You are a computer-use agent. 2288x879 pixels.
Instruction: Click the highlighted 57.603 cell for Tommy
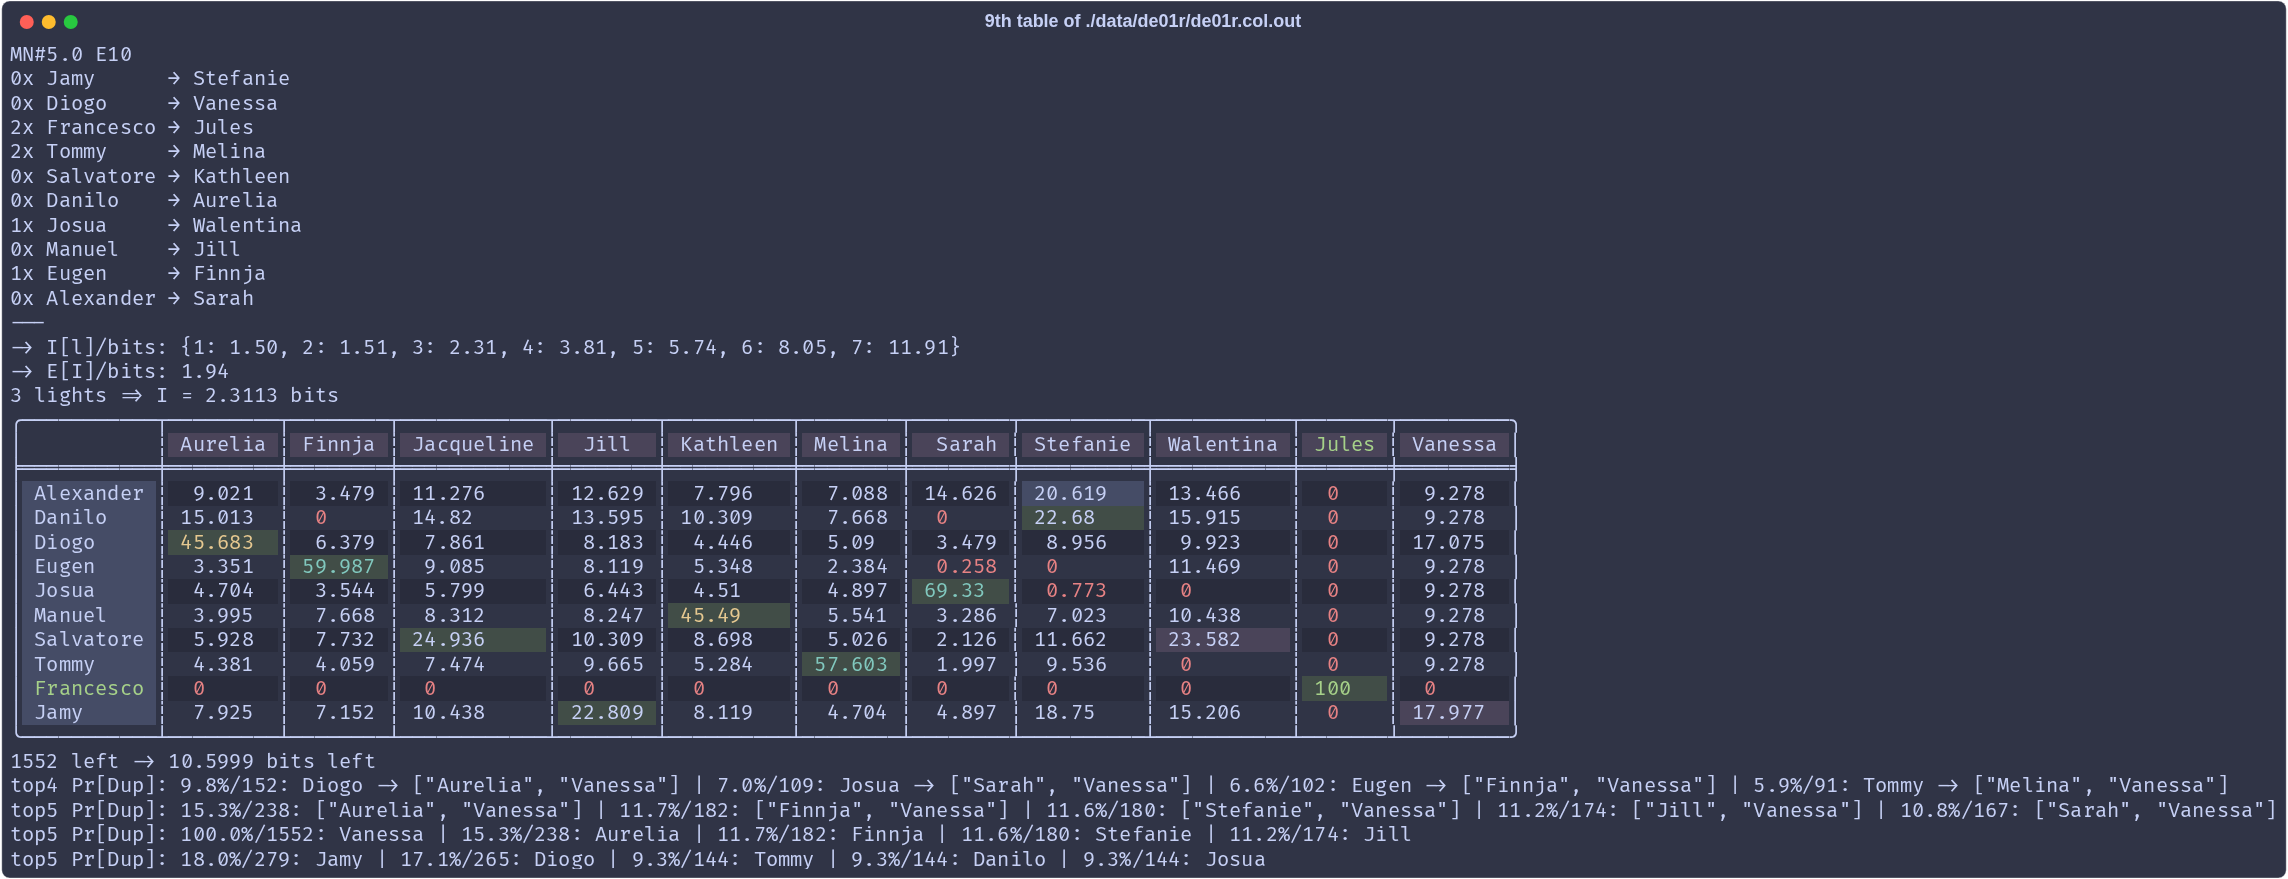(x=851, y=664)
